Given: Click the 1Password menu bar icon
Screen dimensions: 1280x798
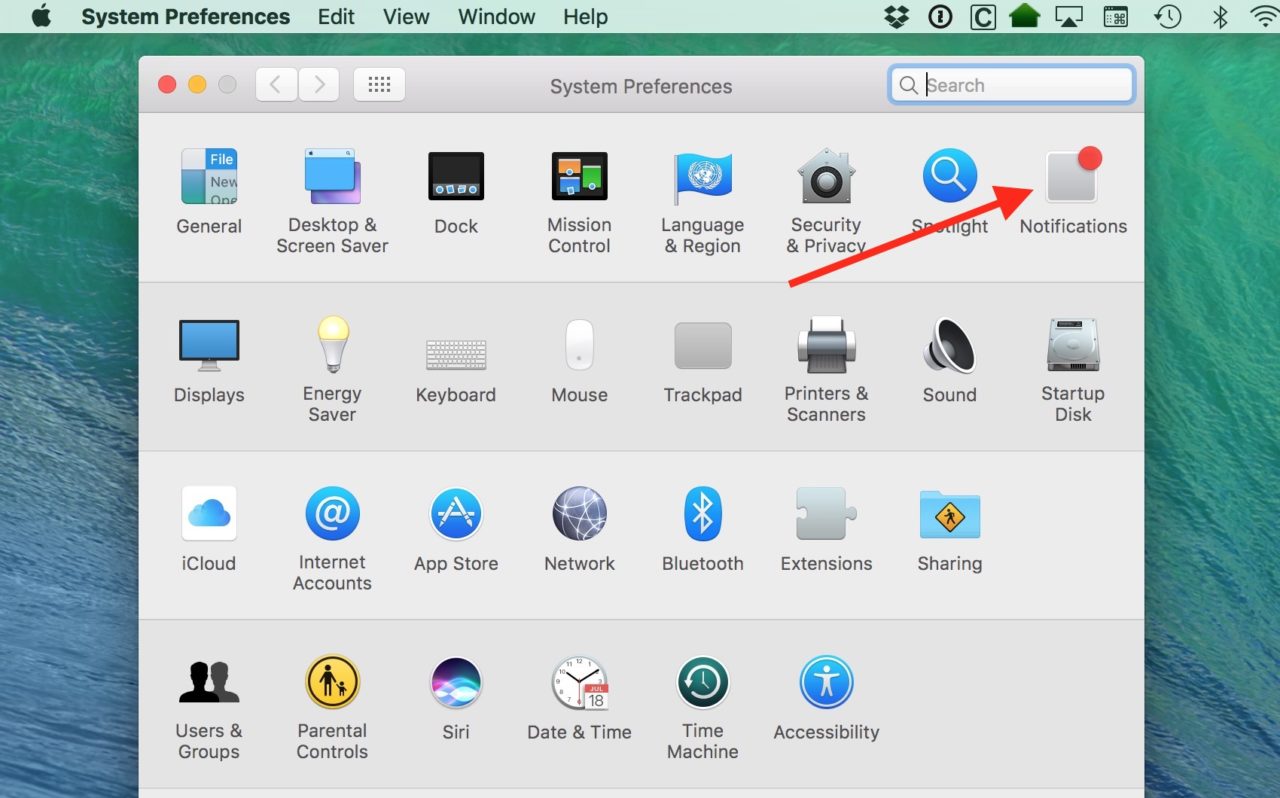Looking at the screenshot, I should coord(939,16).
